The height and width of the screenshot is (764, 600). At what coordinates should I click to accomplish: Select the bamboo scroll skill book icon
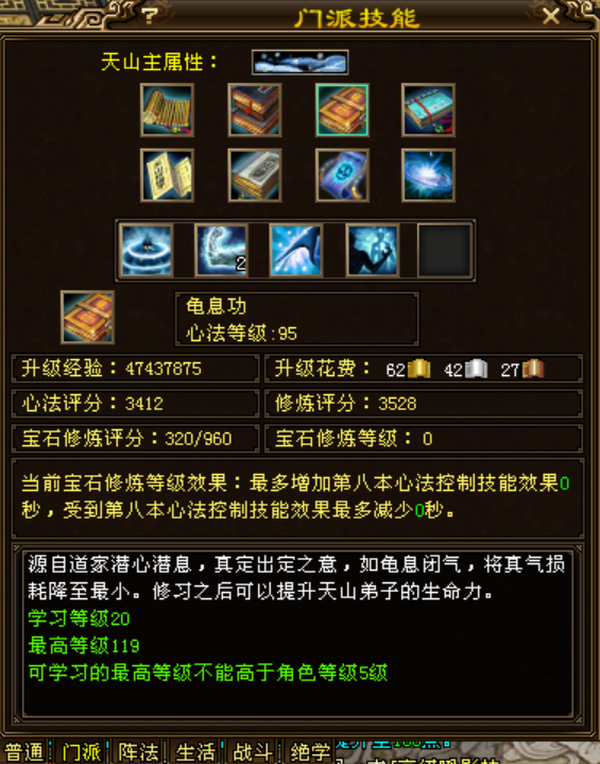point(167,110)
